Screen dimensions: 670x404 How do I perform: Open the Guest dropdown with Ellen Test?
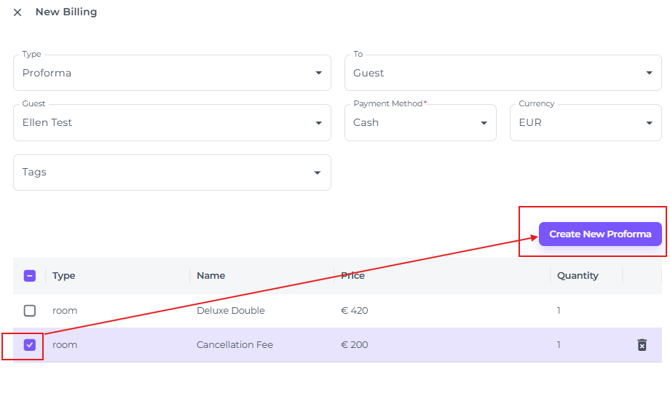(x=172, y=123)
